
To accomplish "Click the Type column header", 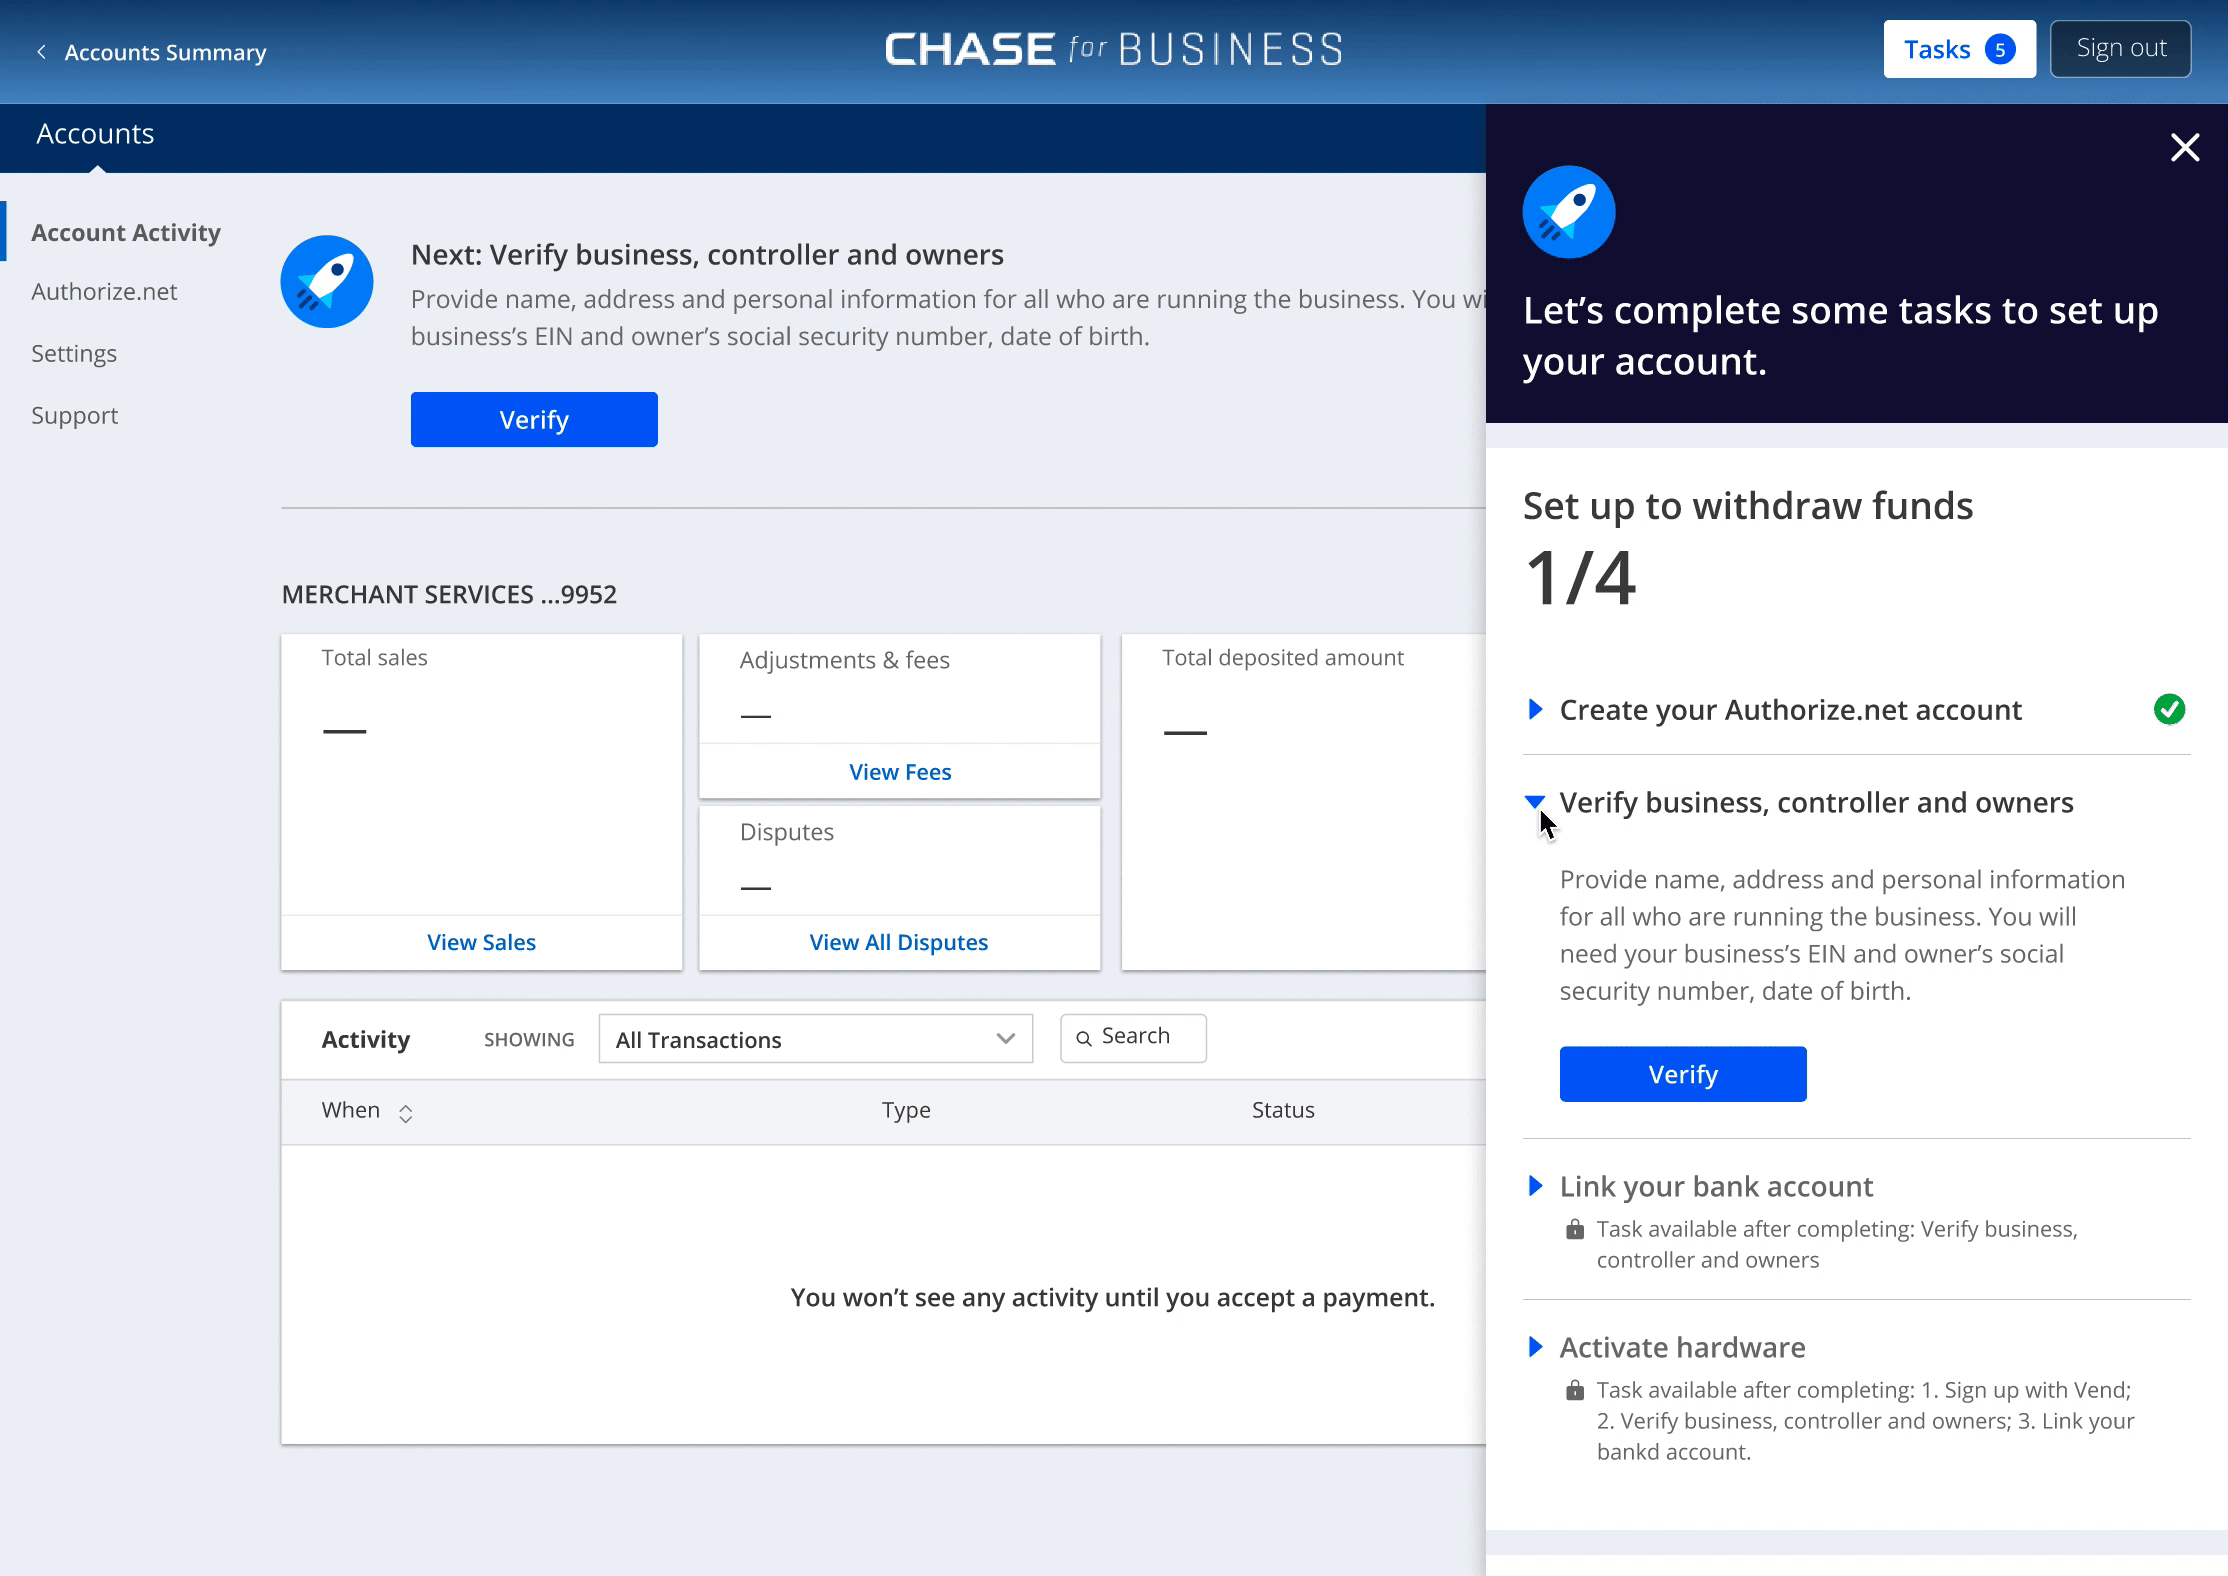I will click(906, 1110).
